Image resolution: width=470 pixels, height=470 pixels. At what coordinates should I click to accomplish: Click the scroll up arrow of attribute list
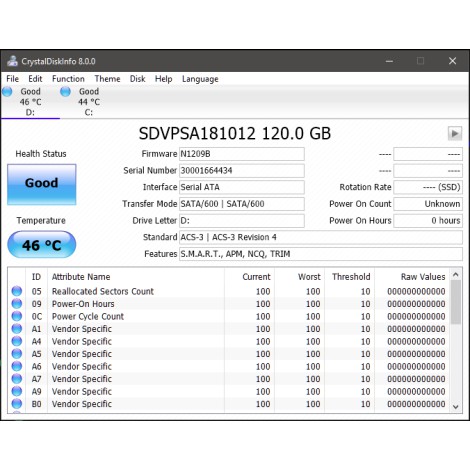click(456, 275)
